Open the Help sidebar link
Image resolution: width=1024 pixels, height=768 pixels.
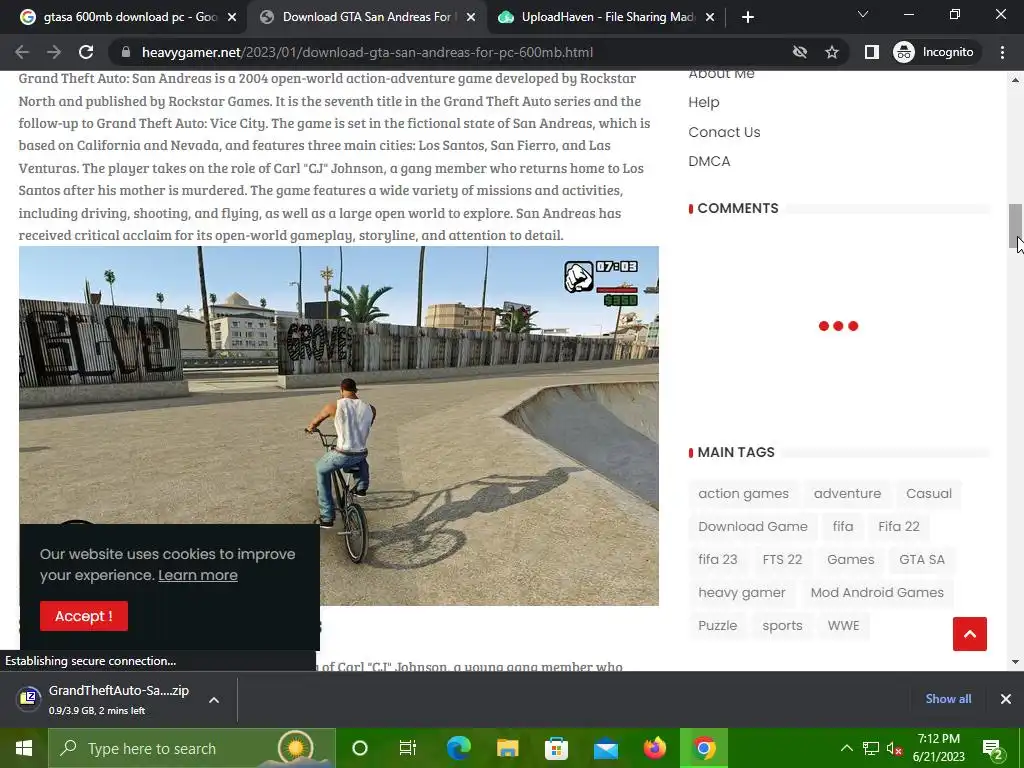click(703, 103)
